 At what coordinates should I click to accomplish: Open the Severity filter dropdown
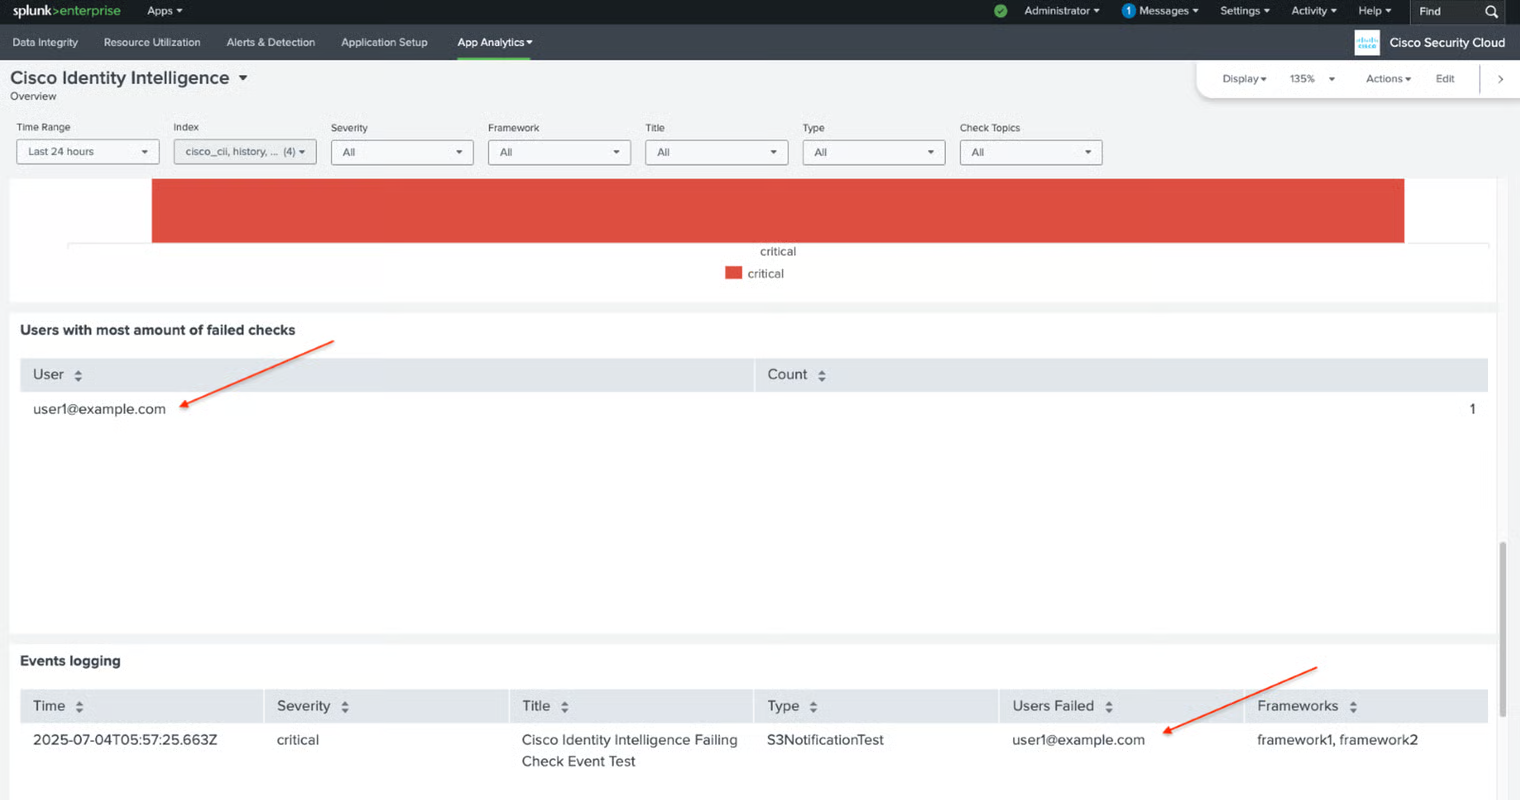tap(401, 152)
